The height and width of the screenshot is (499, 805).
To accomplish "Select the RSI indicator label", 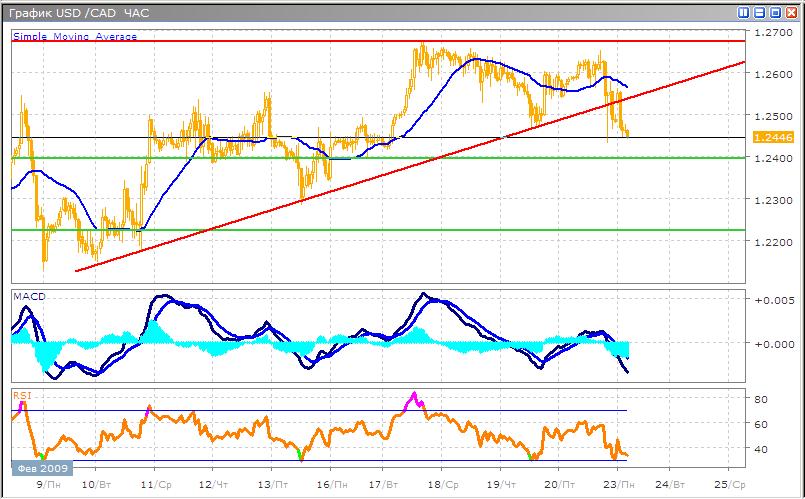I will pos(22,395).
